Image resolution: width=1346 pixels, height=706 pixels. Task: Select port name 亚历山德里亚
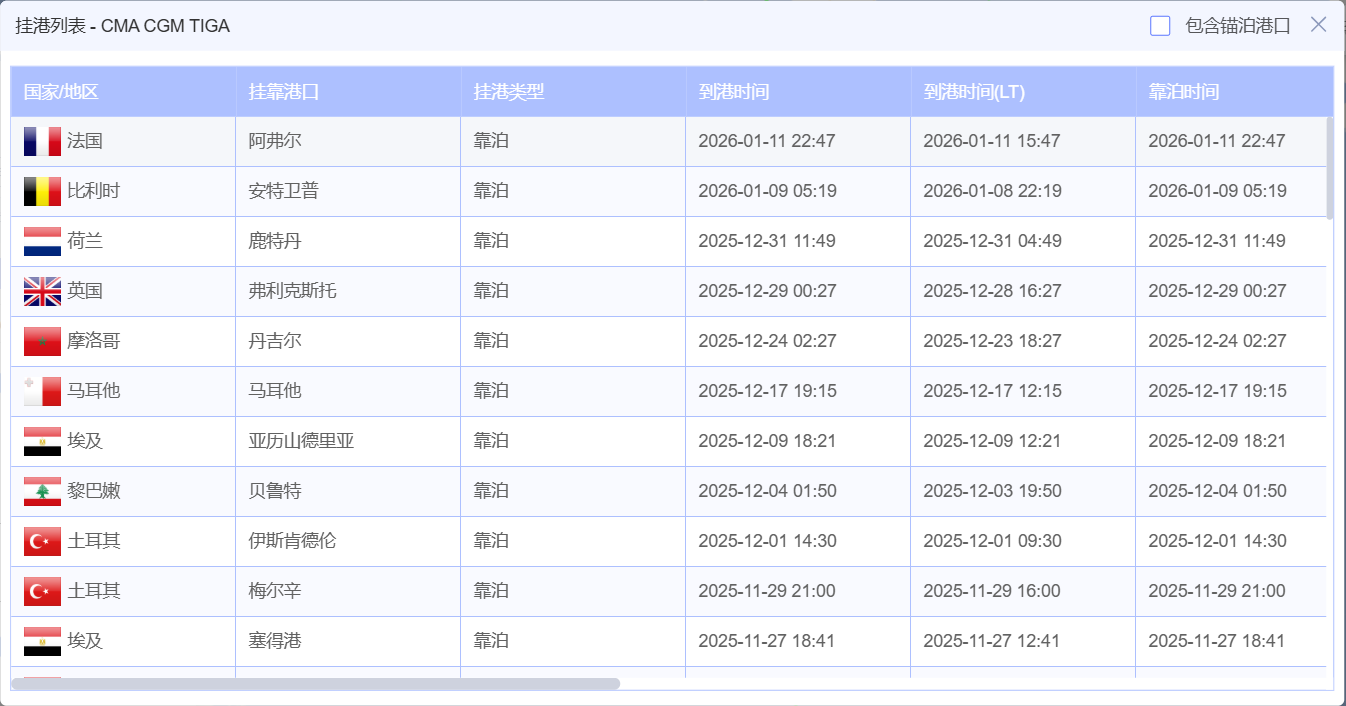click(301, 441)
